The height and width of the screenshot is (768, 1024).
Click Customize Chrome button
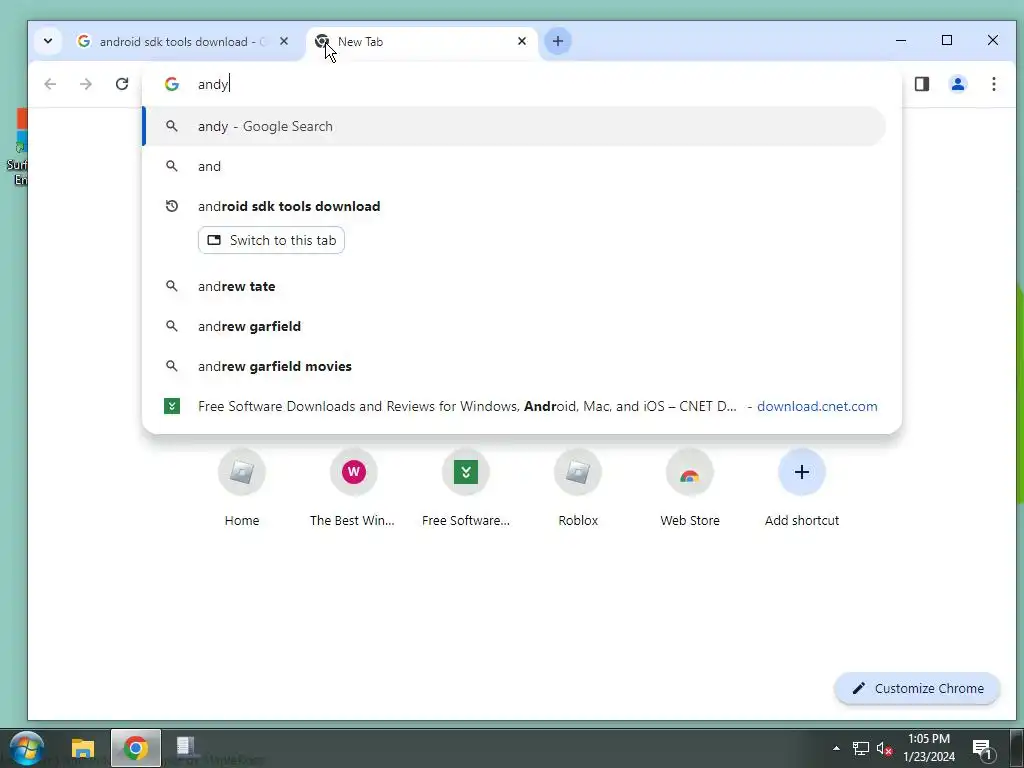(x=917, y=688)
